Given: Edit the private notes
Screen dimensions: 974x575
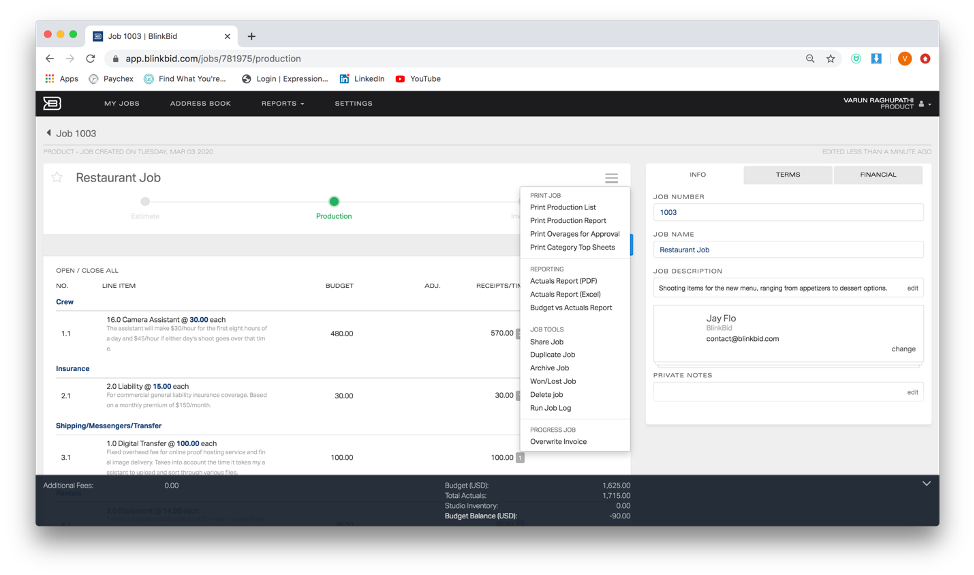Looking at the screenshot, I should point(913,392).
